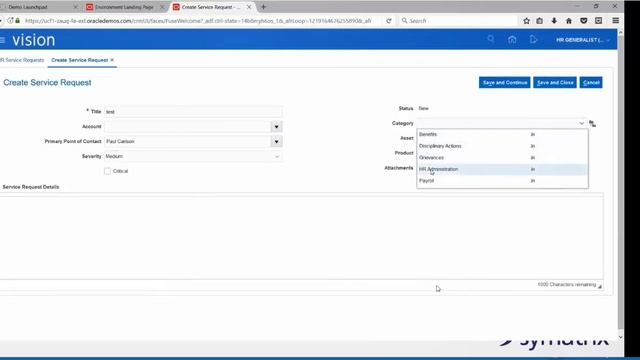Image resolution: width=640 pixels, height=360 pixels.
Task: Choose Benefits from the category list
Action: pyautogui.click(x=502, y=134)
